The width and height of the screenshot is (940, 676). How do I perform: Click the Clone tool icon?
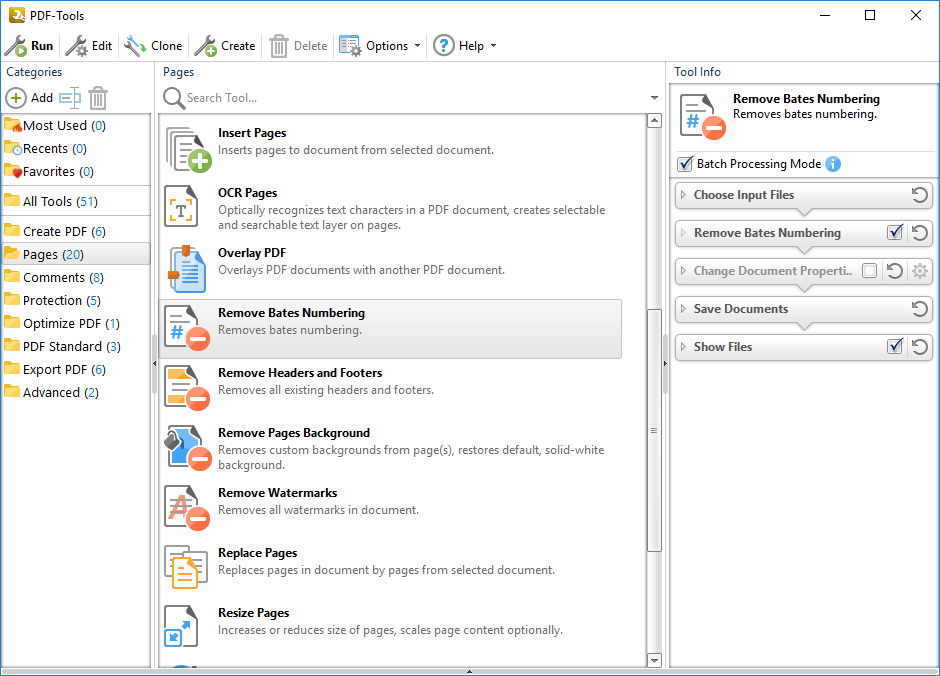135,46
